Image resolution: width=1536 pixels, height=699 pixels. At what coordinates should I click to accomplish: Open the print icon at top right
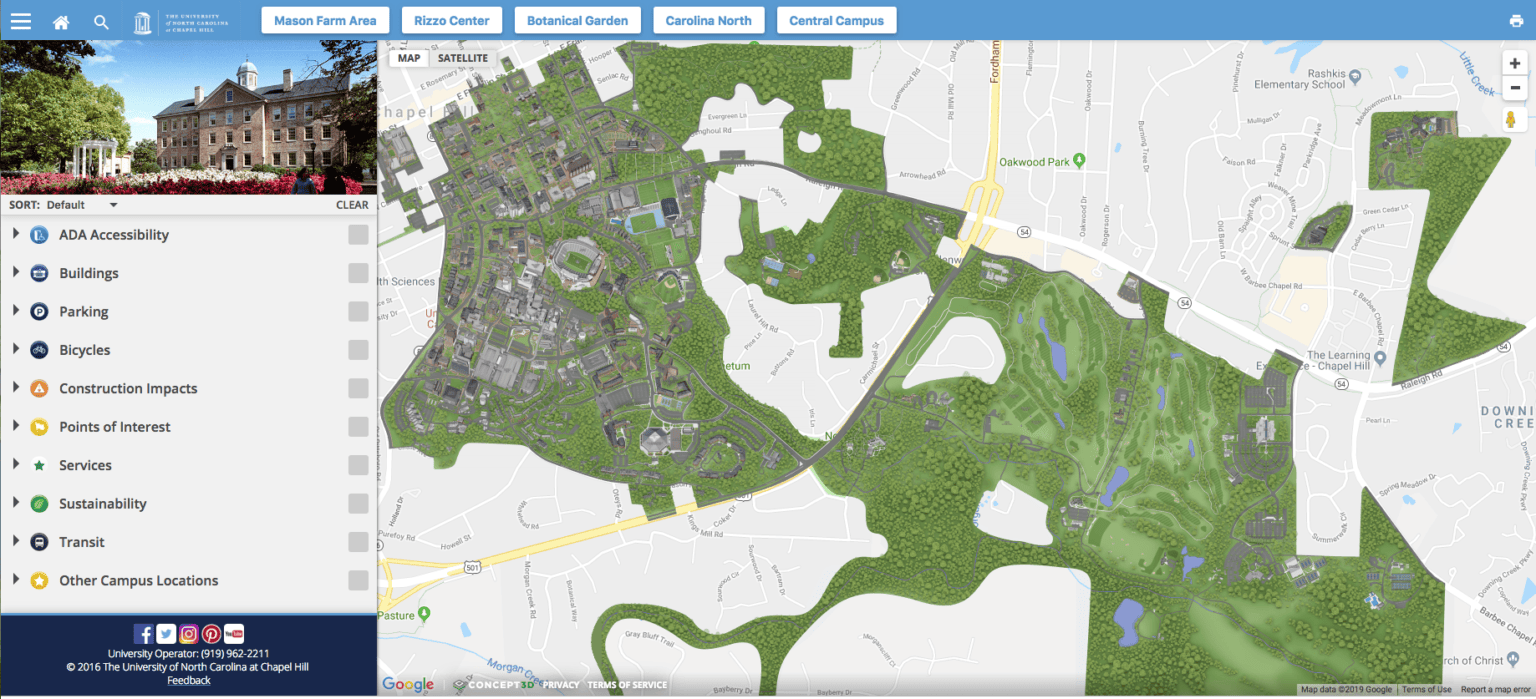tap(1516, 20)
